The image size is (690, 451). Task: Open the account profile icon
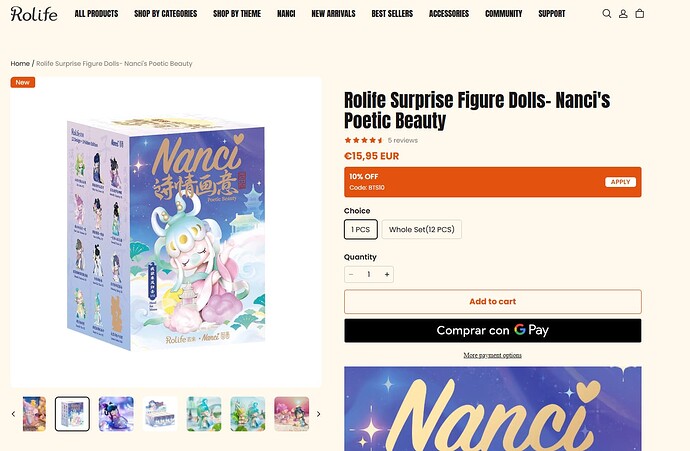point(623,14)
